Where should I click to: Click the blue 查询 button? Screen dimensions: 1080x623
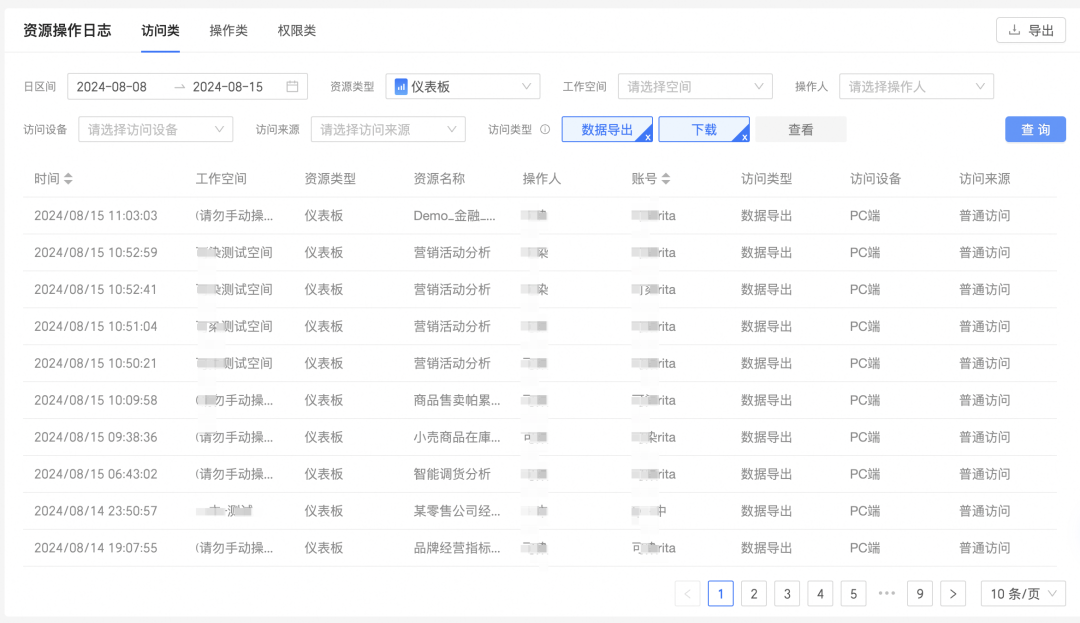coord(1035,130)
